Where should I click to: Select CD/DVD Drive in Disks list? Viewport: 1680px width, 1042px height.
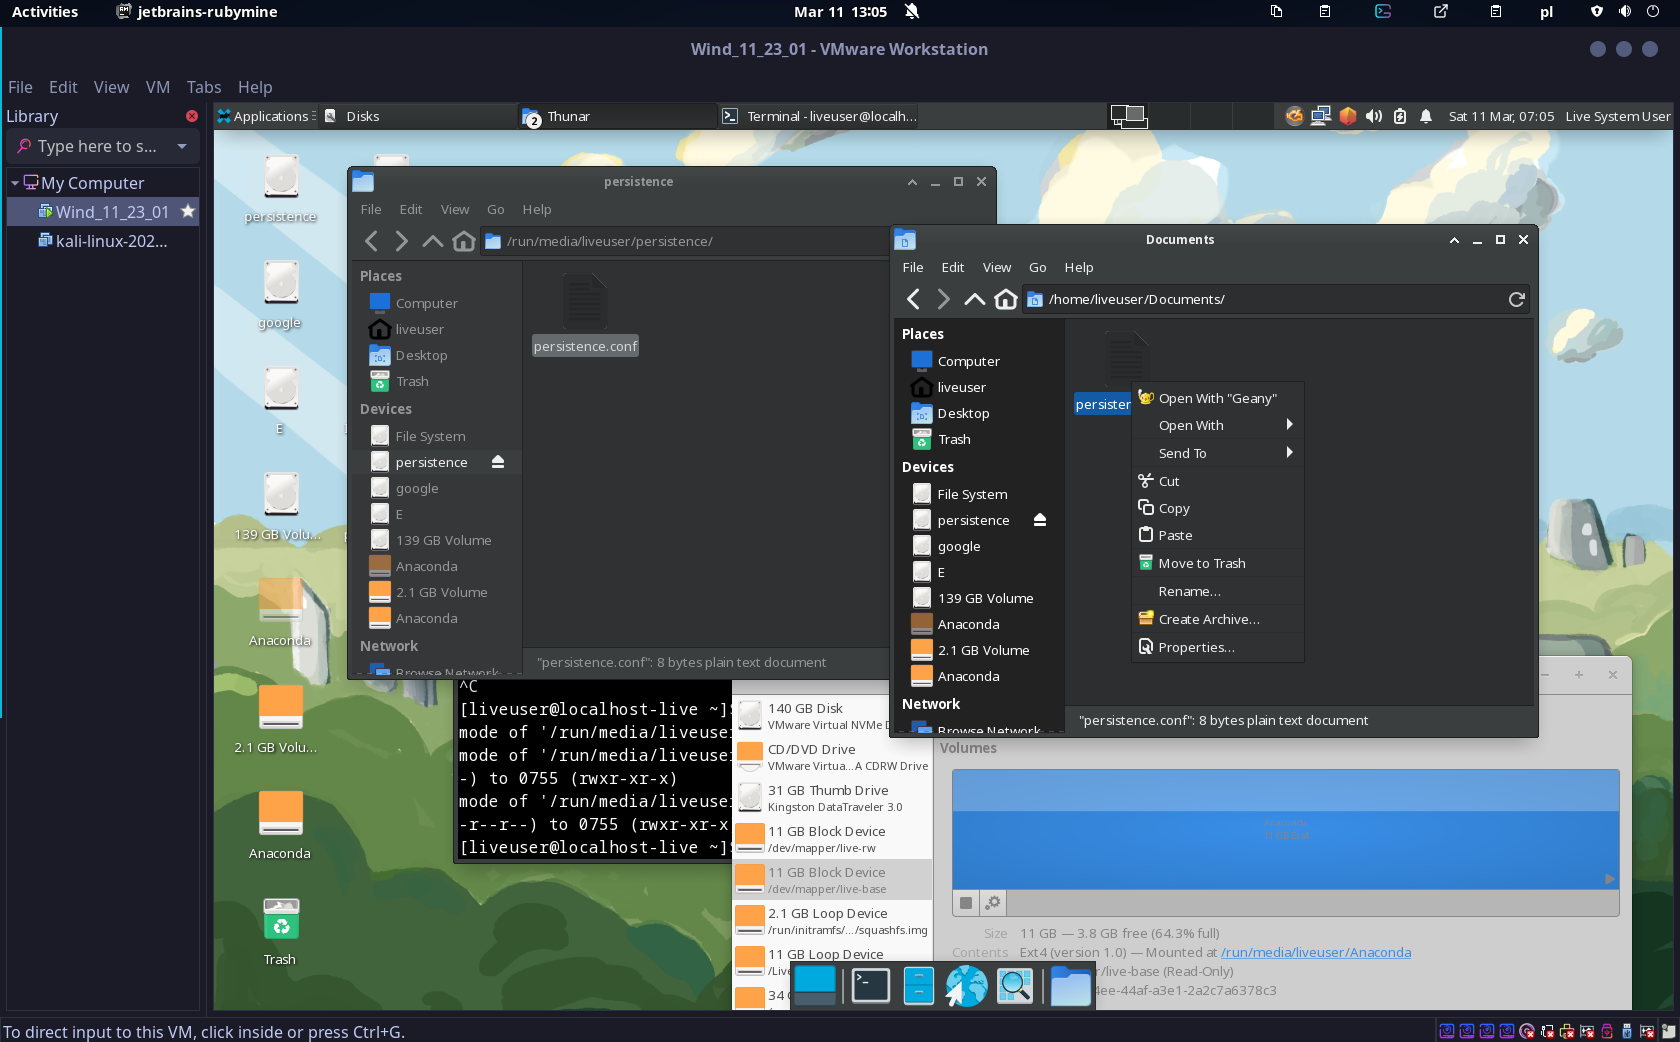832,757
